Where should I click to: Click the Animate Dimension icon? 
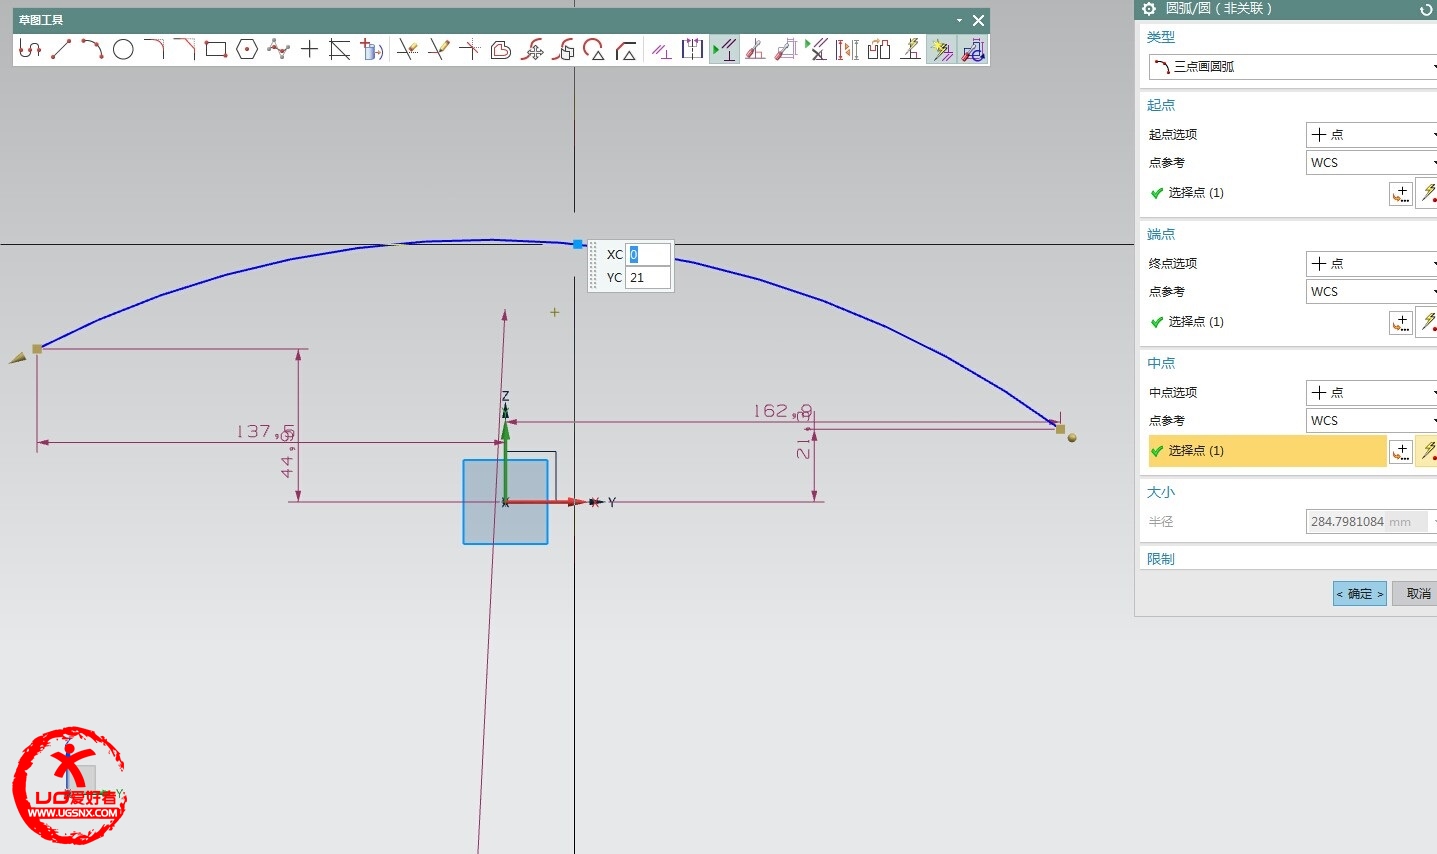pos(848,49)
